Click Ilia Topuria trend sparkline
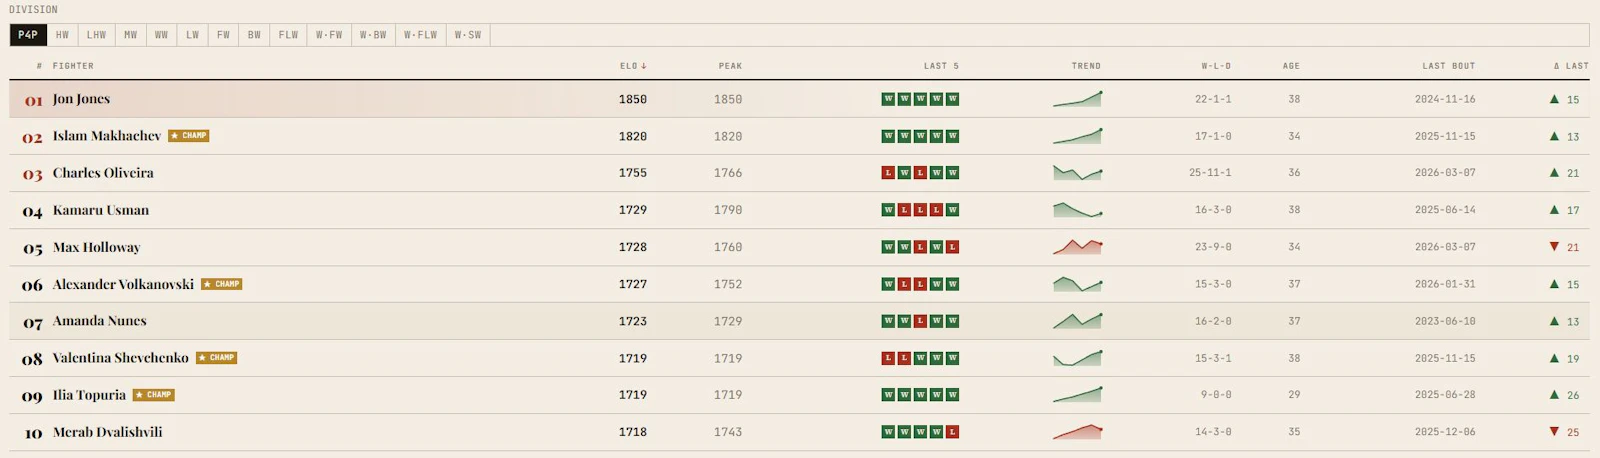The width and height of the screenshot is (1600, 458). point(1077,395)
